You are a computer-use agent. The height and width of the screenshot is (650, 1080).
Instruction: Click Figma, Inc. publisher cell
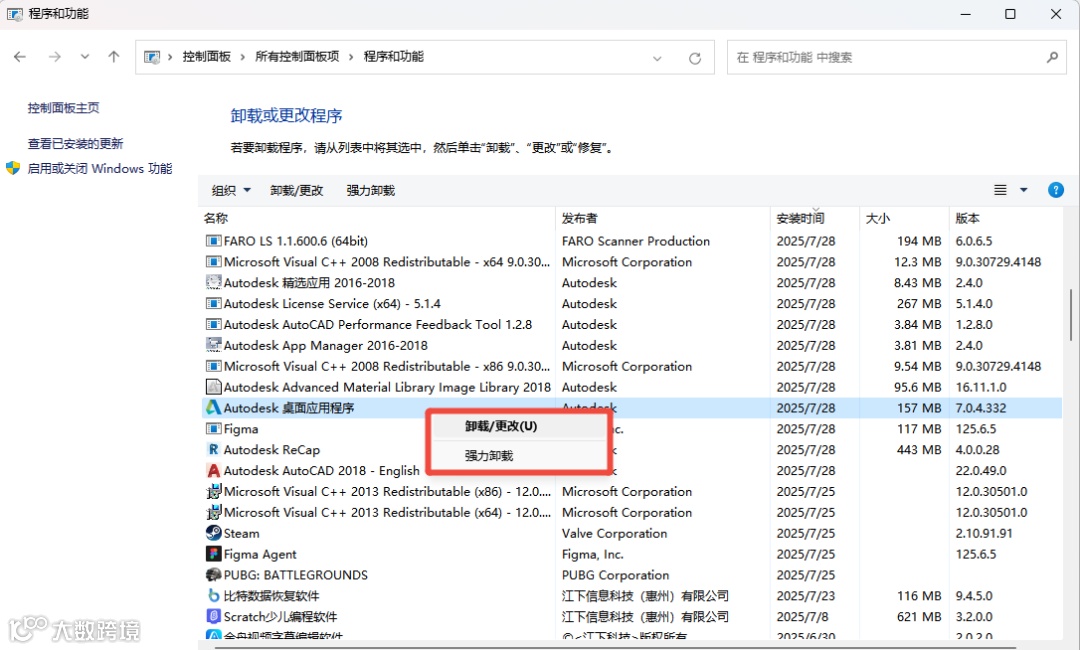[x=592, y=554]
